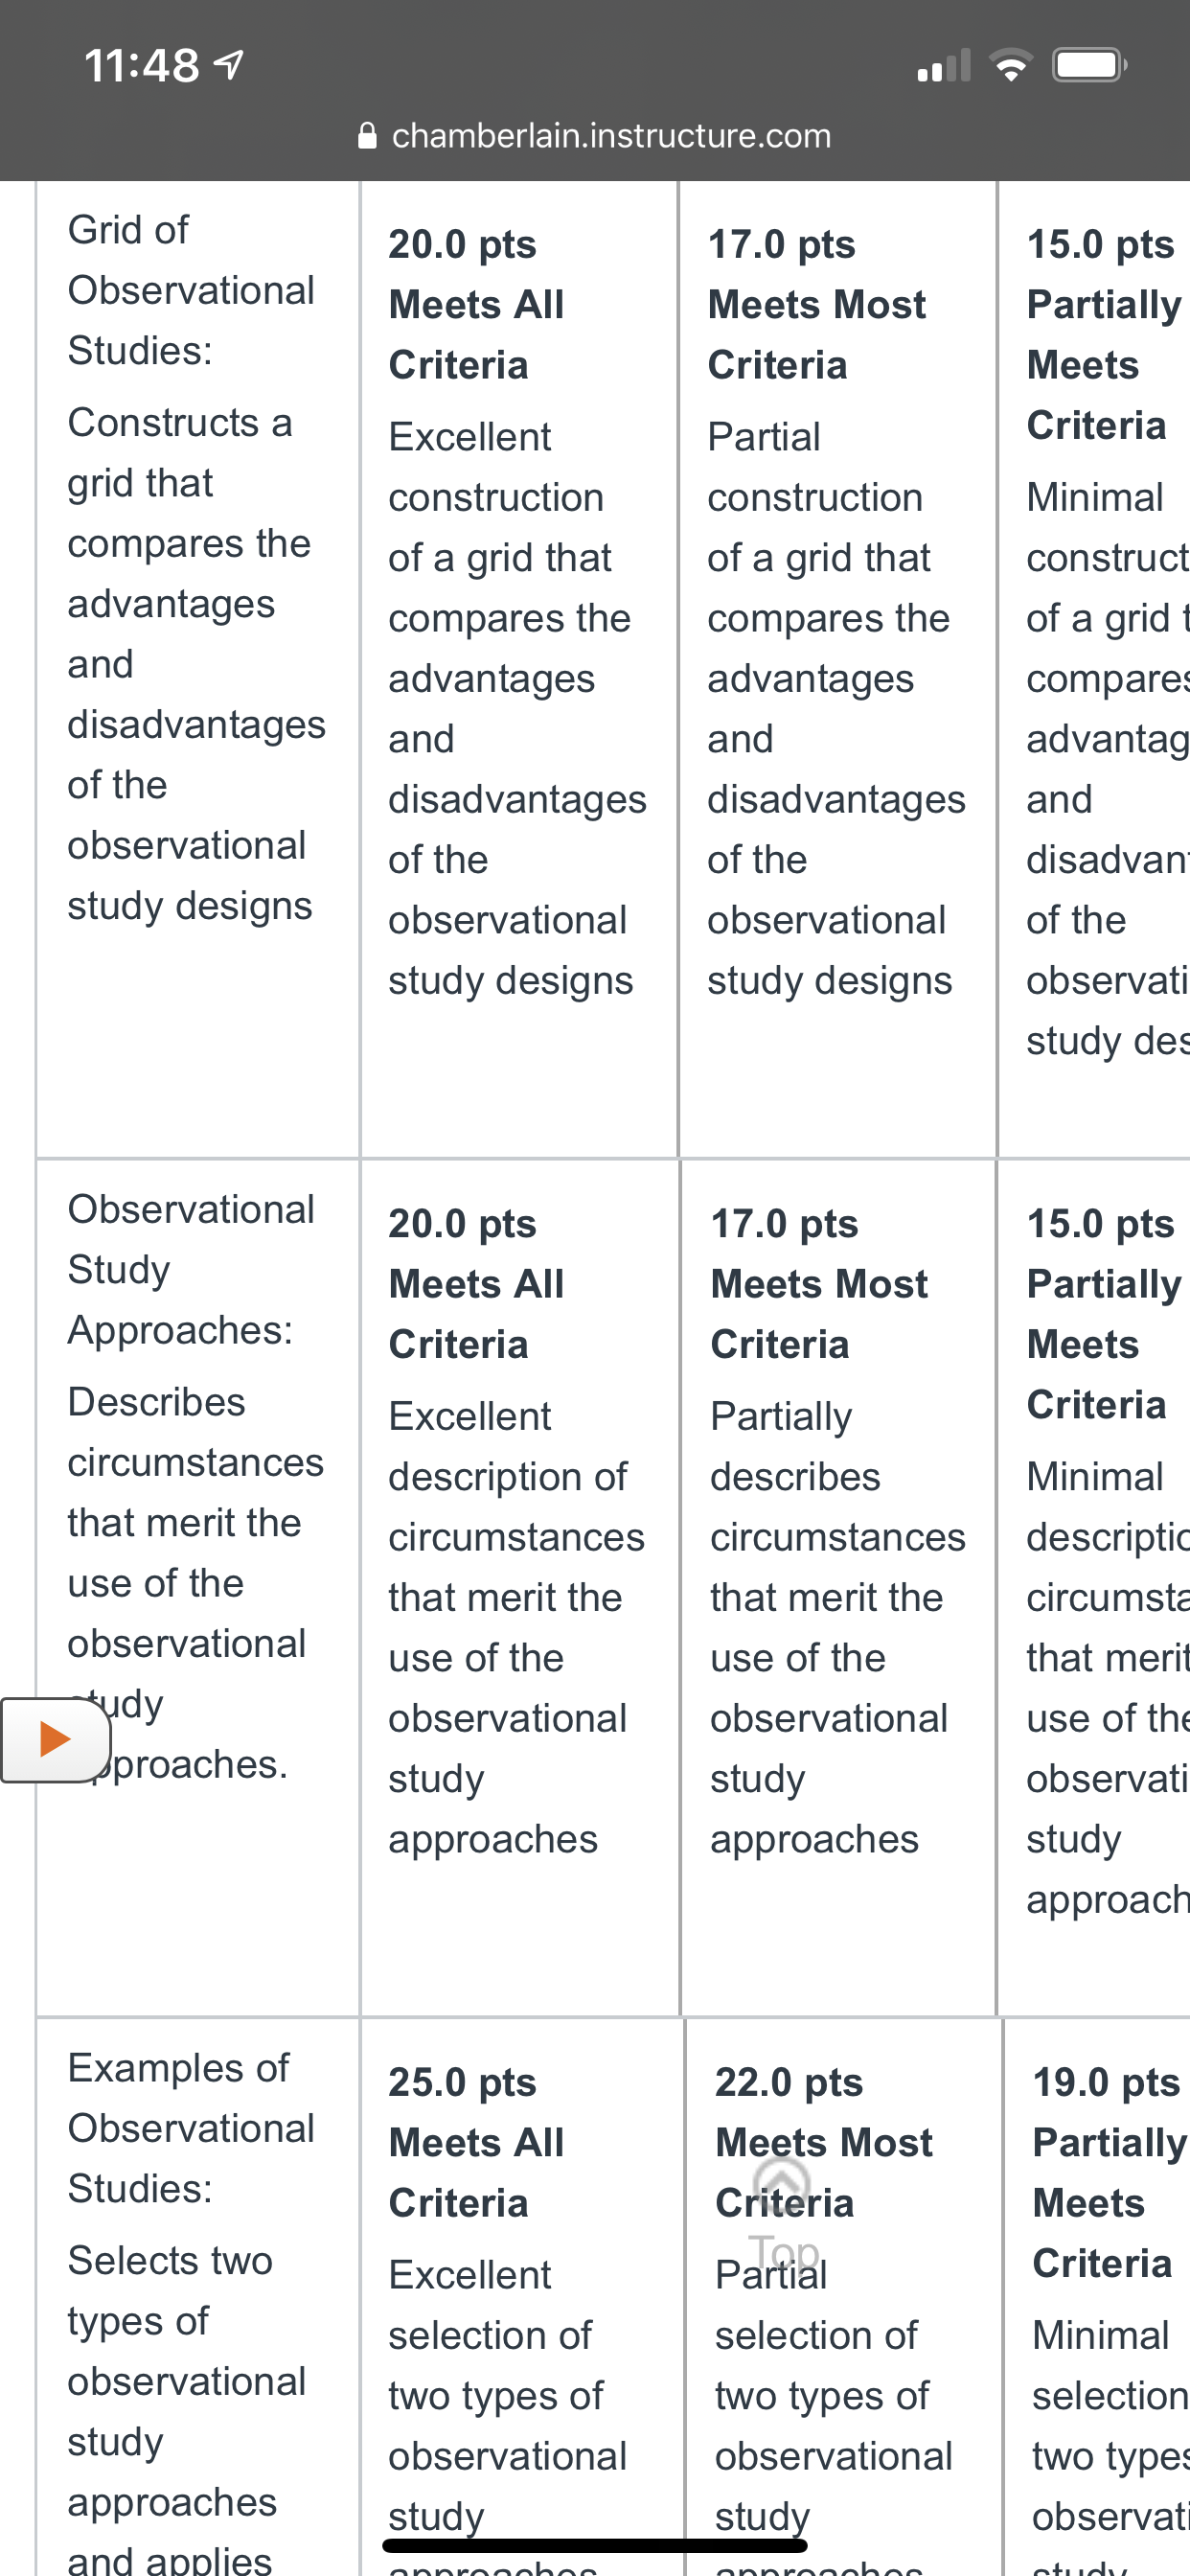Tap the location arrow next to the time
Screen dimensions: 1190x2576
[229, 66]
